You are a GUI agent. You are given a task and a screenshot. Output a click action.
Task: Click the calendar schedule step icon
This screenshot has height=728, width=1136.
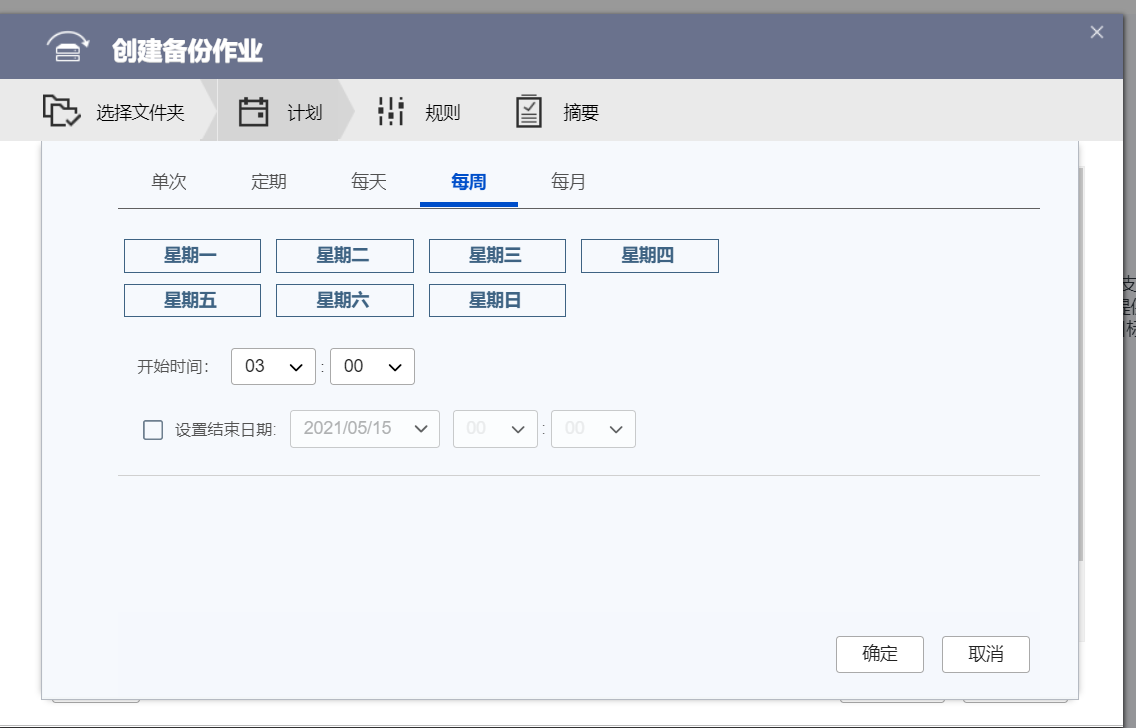(x=254, y=112)
